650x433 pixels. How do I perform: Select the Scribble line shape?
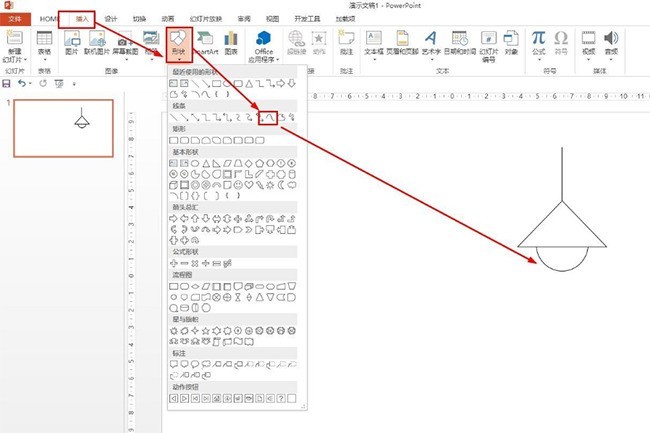292,118
